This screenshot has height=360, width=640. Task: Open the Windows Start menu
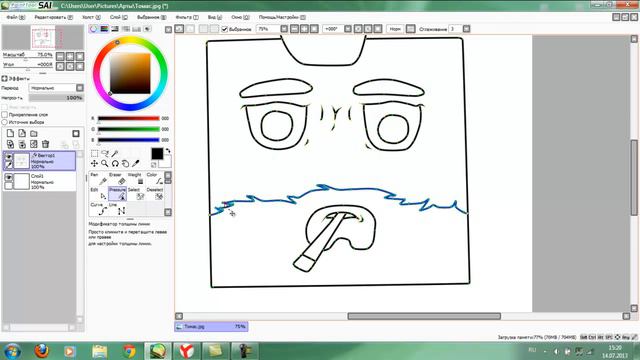click(x=12, y=351)
